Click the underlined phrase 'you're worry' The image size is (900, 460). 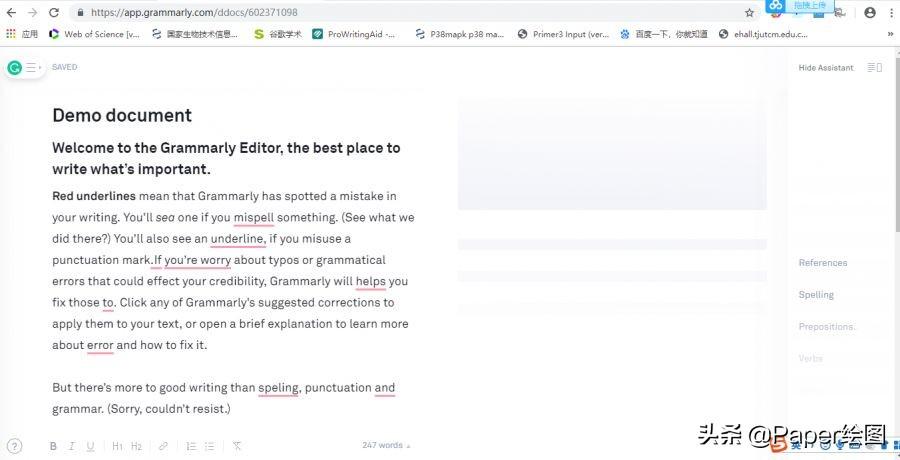[197, 260]
